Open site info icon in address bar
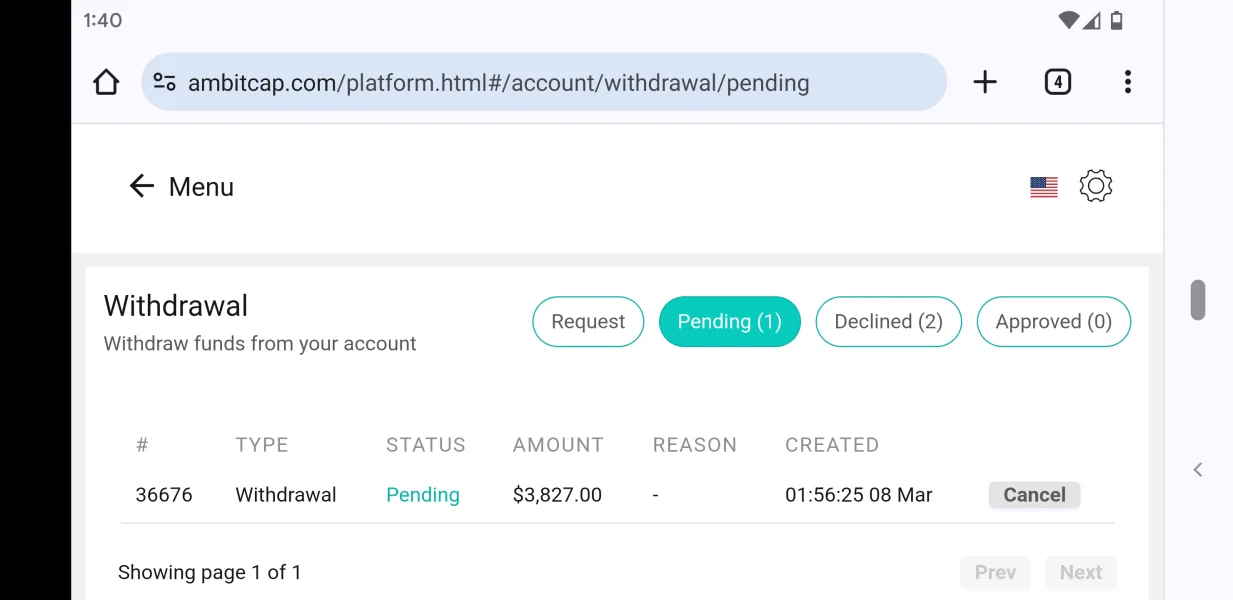The image size is (1233, 600). pos(165,82)
